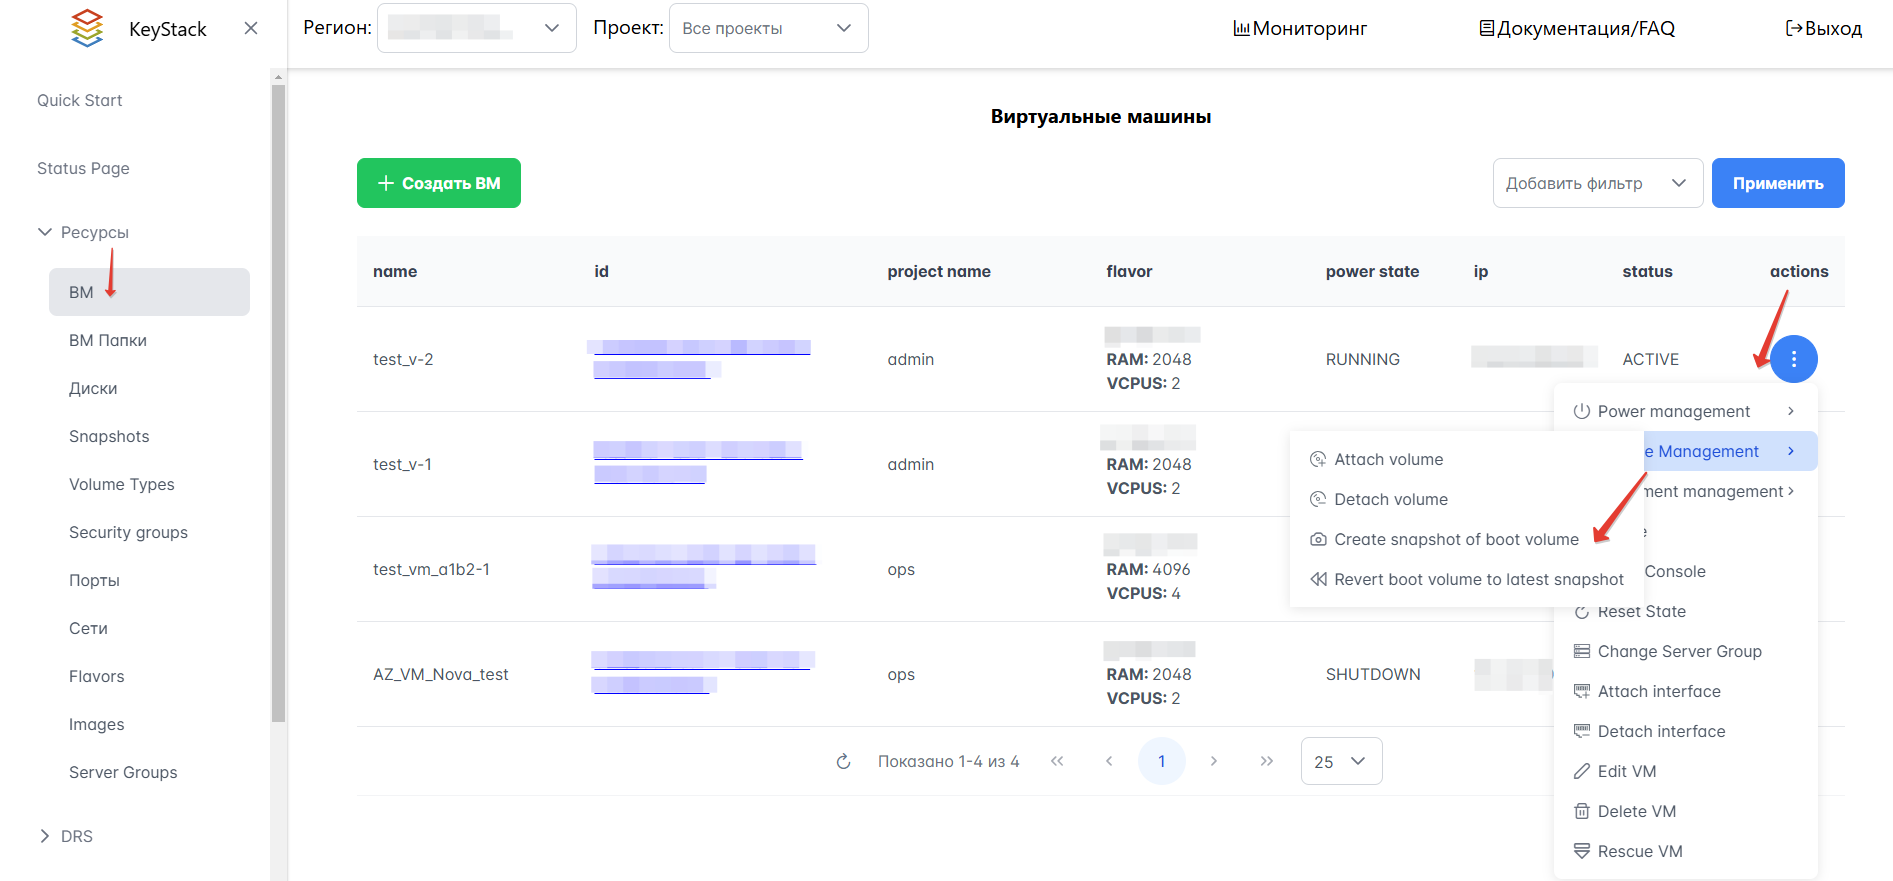Open Snapshots in the sidebar
The height and width of the screenshot is (881, 1893).
click(109, 436)
